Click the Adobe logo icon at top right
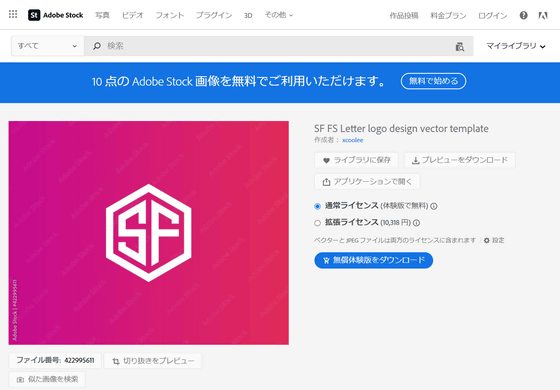Image resolution: width=560 pixels, height=390 pixels. tap(543, 15)
